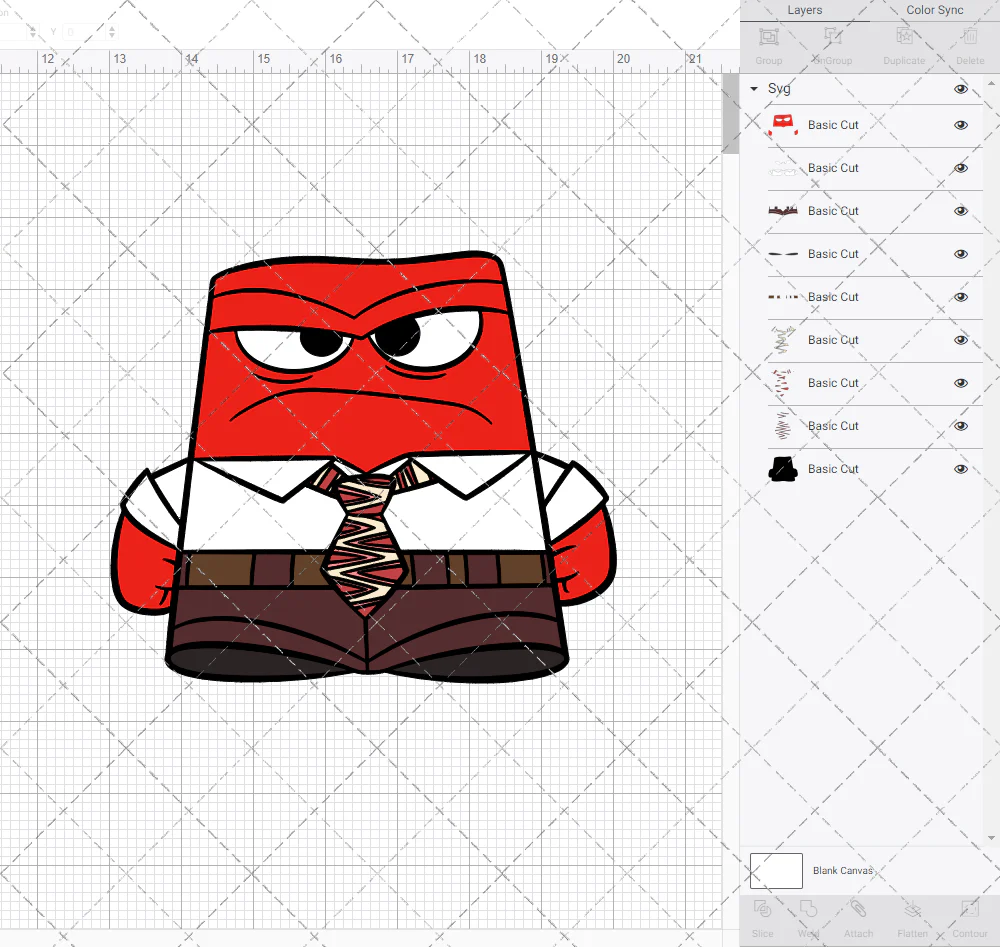The width and height of the screenshot is (1000, 947).
Task: Hide the black silhouette Basic Cut layer
Action: click(x=961, y=469)
